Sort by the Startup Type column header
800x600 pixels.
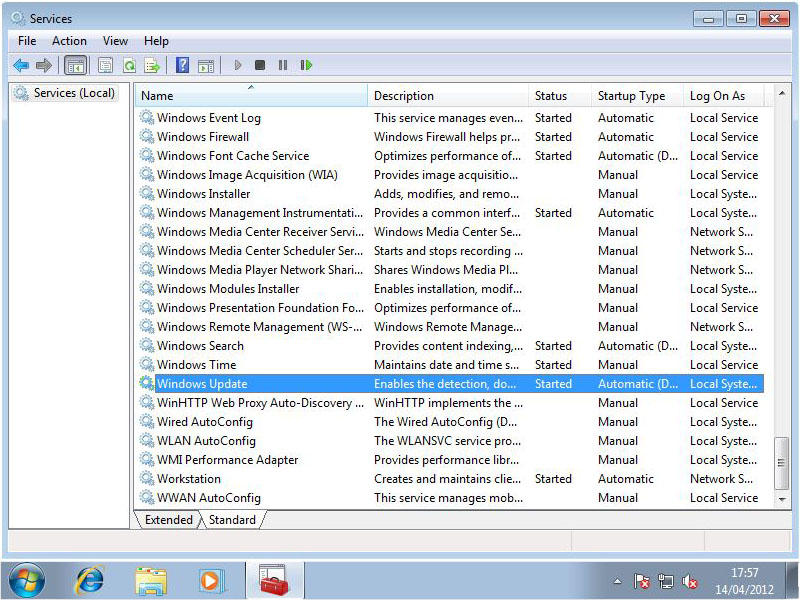(637, 95)
